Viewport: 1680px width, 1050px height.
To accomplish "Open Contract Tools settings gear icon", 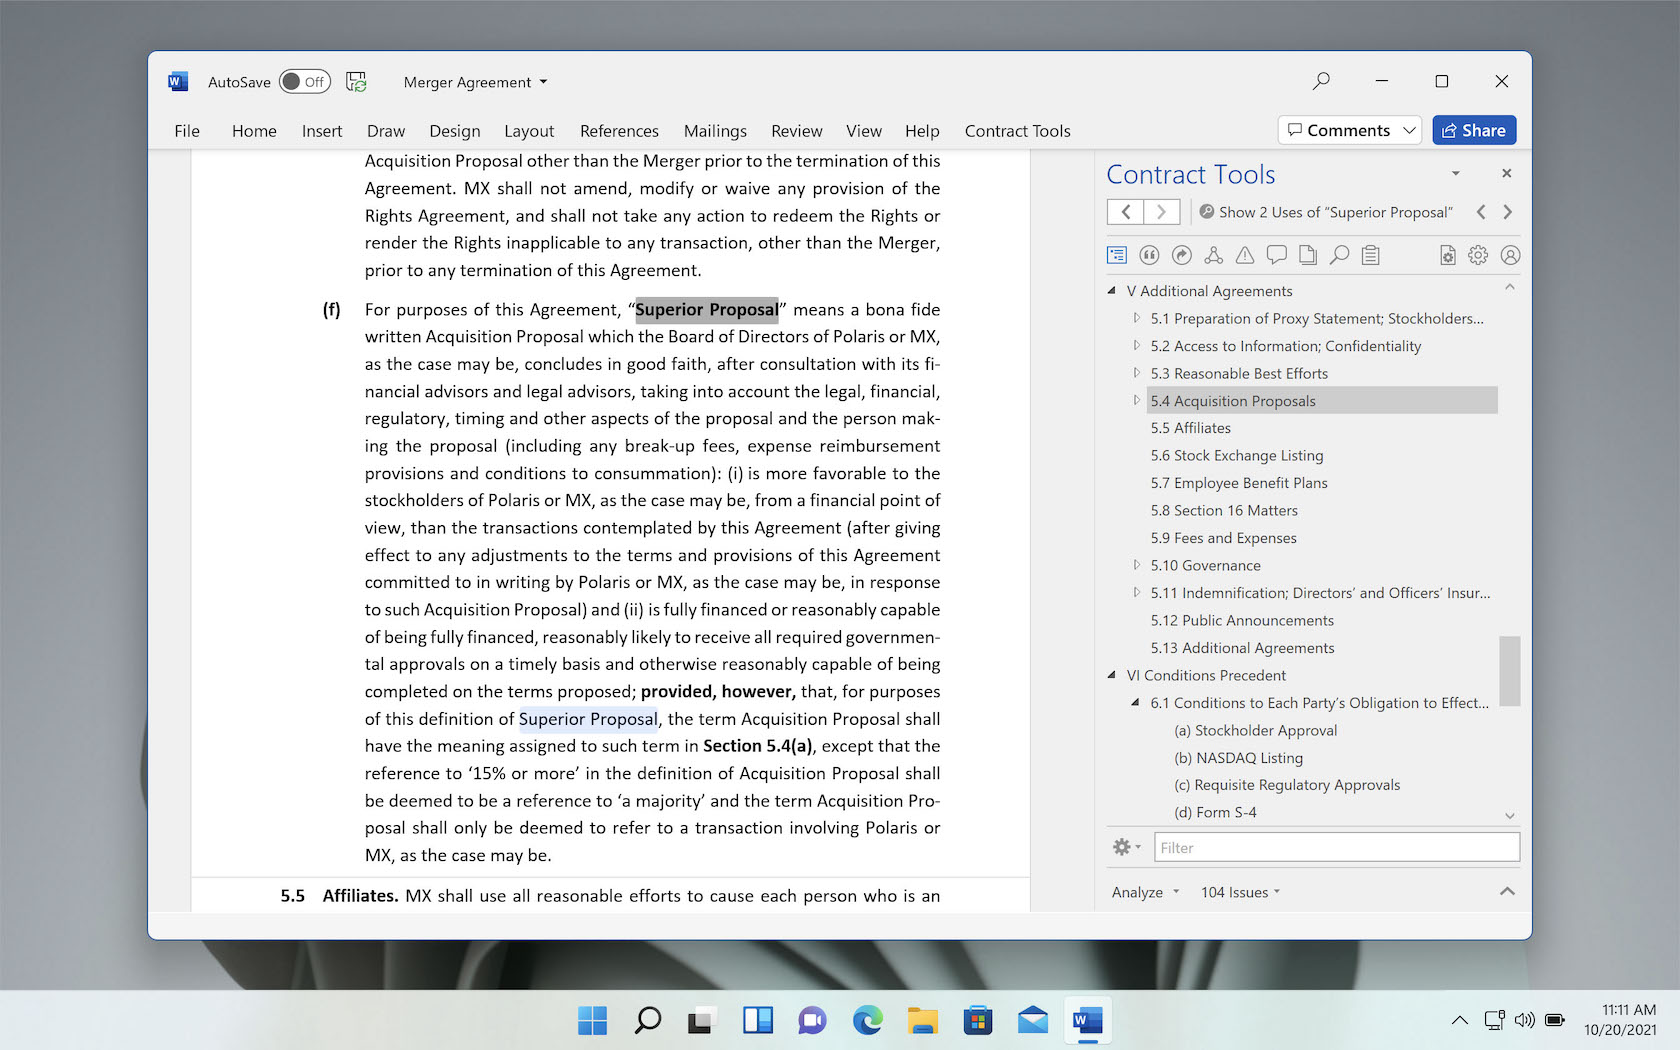I will coord(1478,255).
